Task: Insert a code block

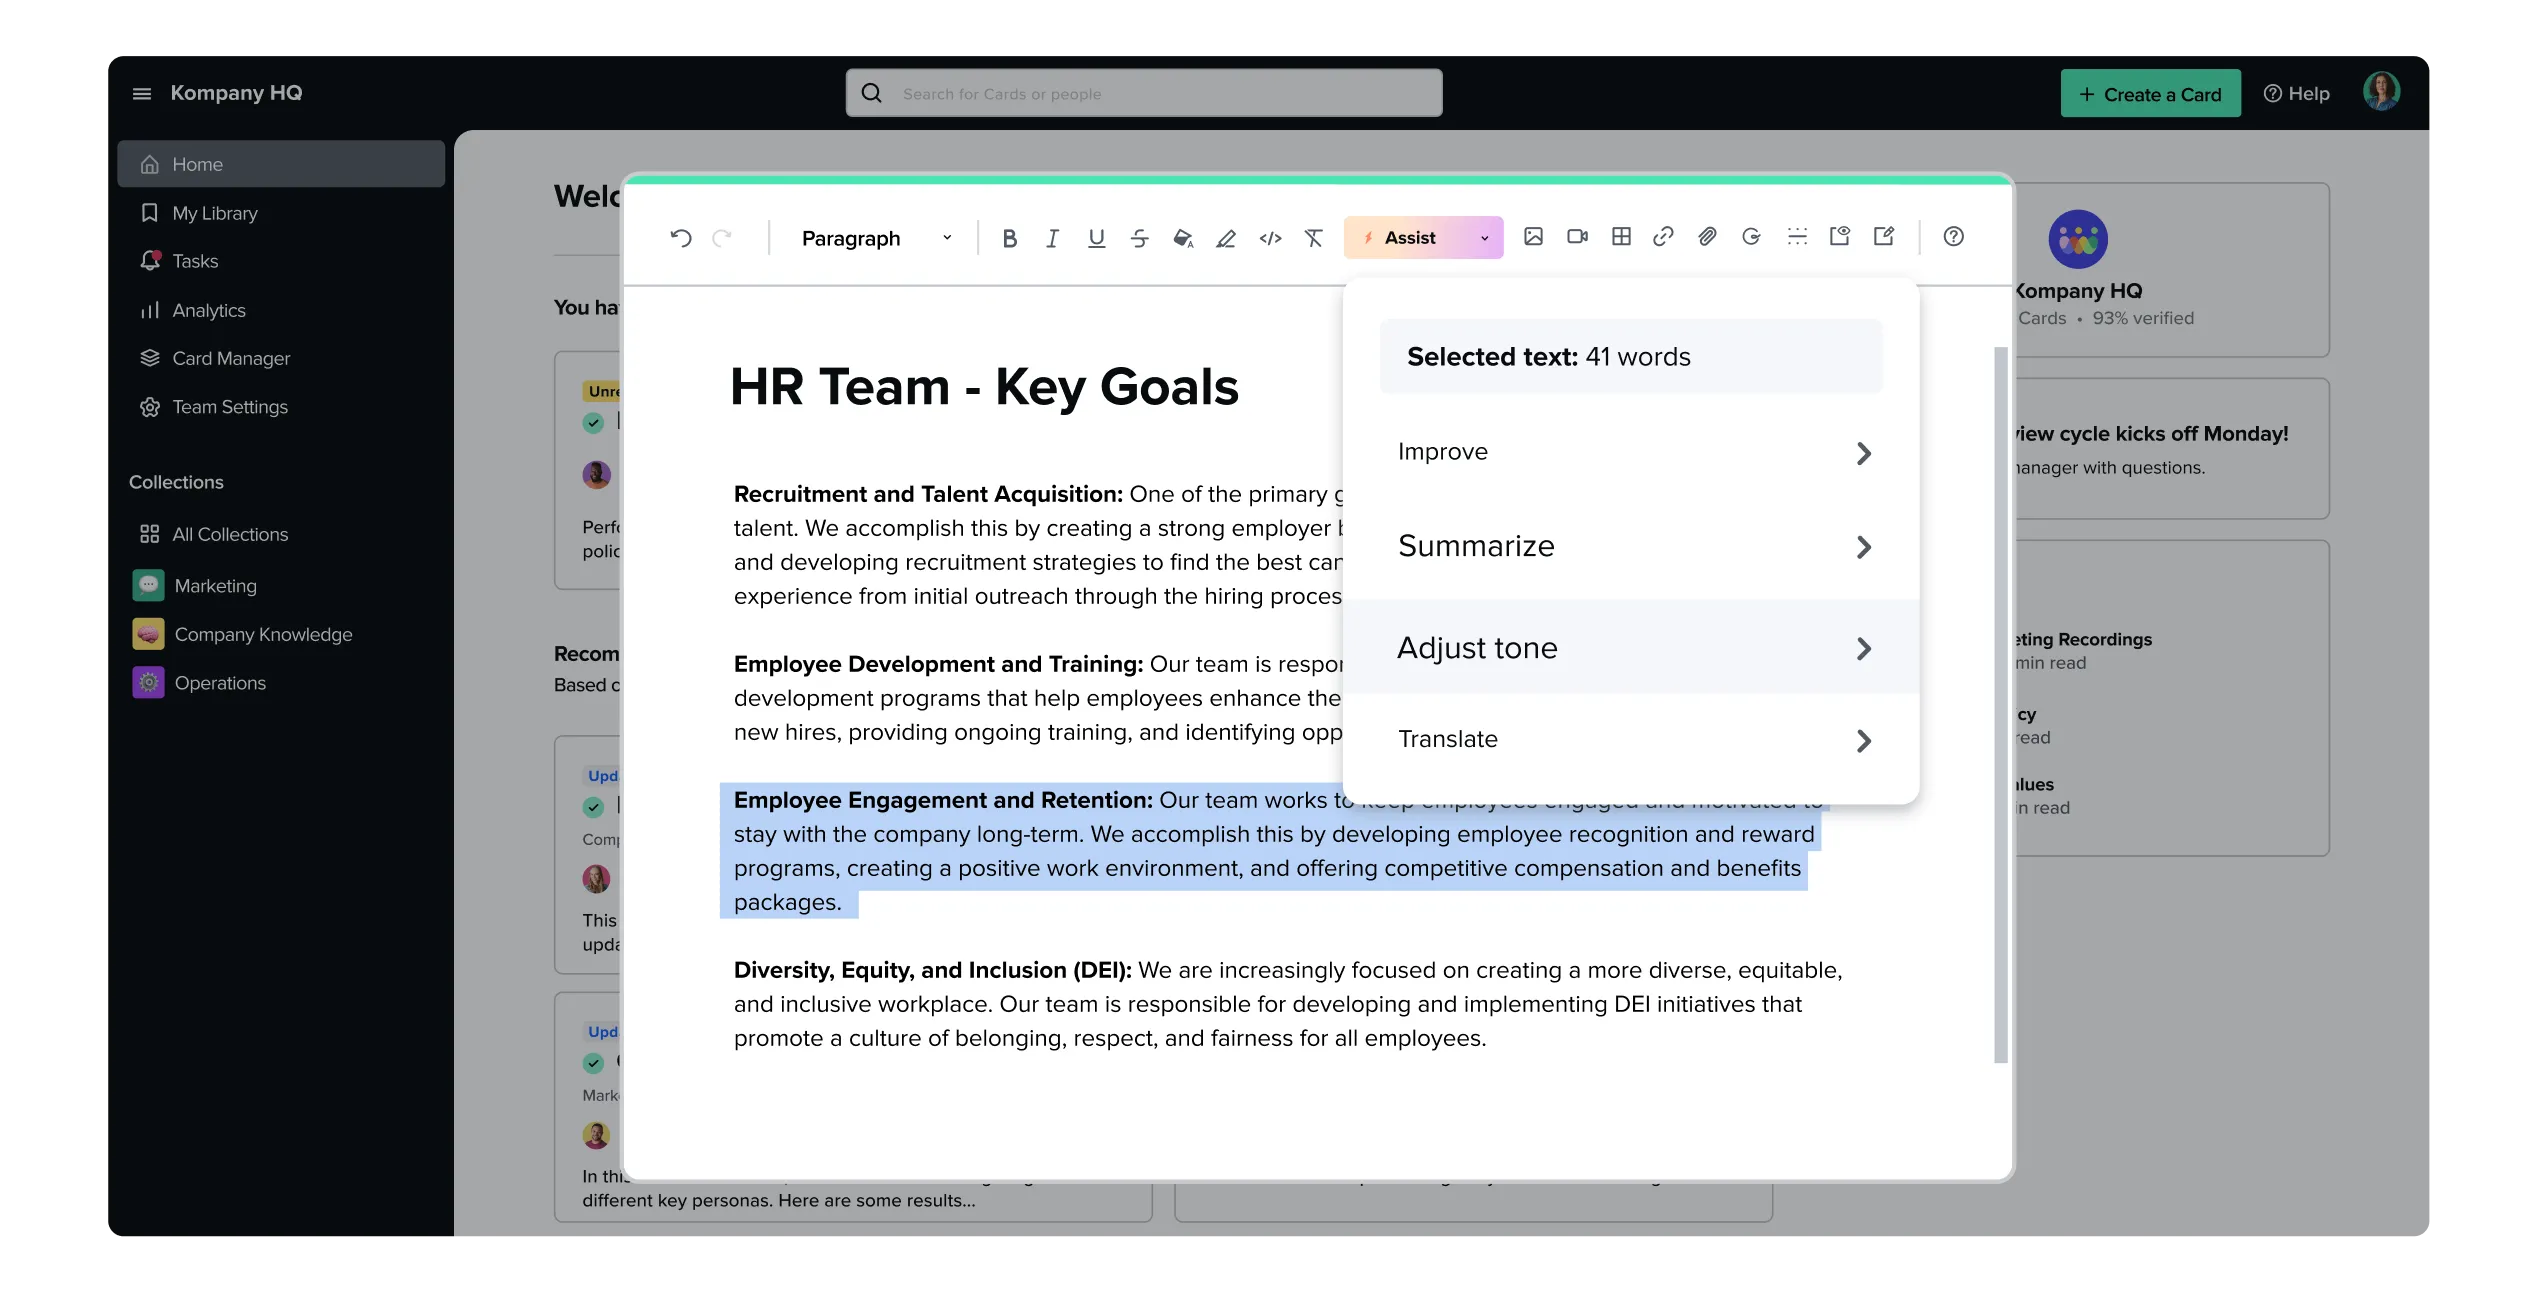Action: coord(1270,237)
